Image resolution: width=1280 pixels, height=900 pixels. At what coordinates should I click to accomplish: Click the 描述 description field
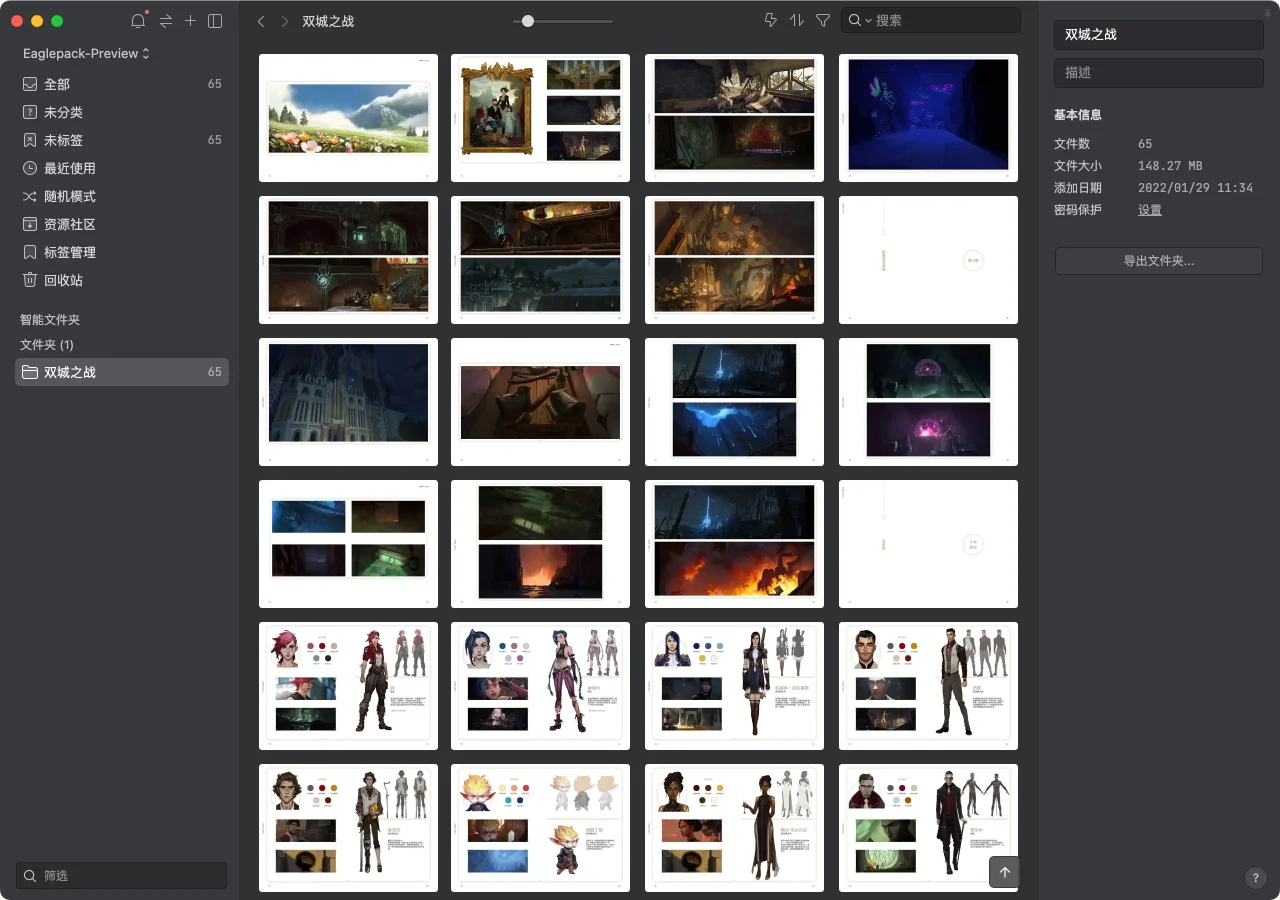1159,73
